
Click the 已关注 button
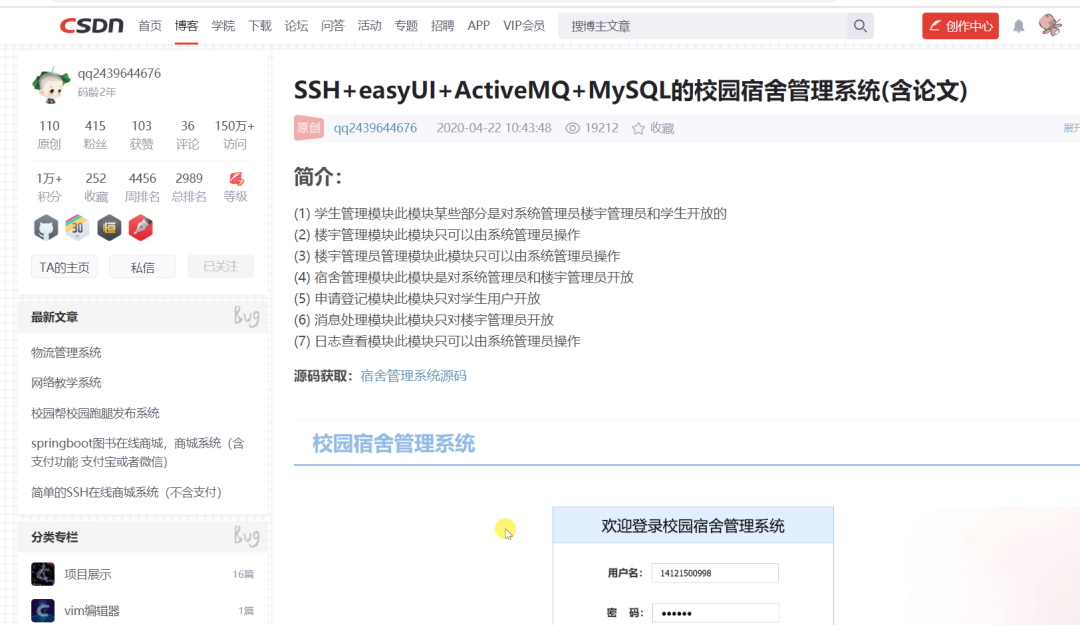pos(220,267)
